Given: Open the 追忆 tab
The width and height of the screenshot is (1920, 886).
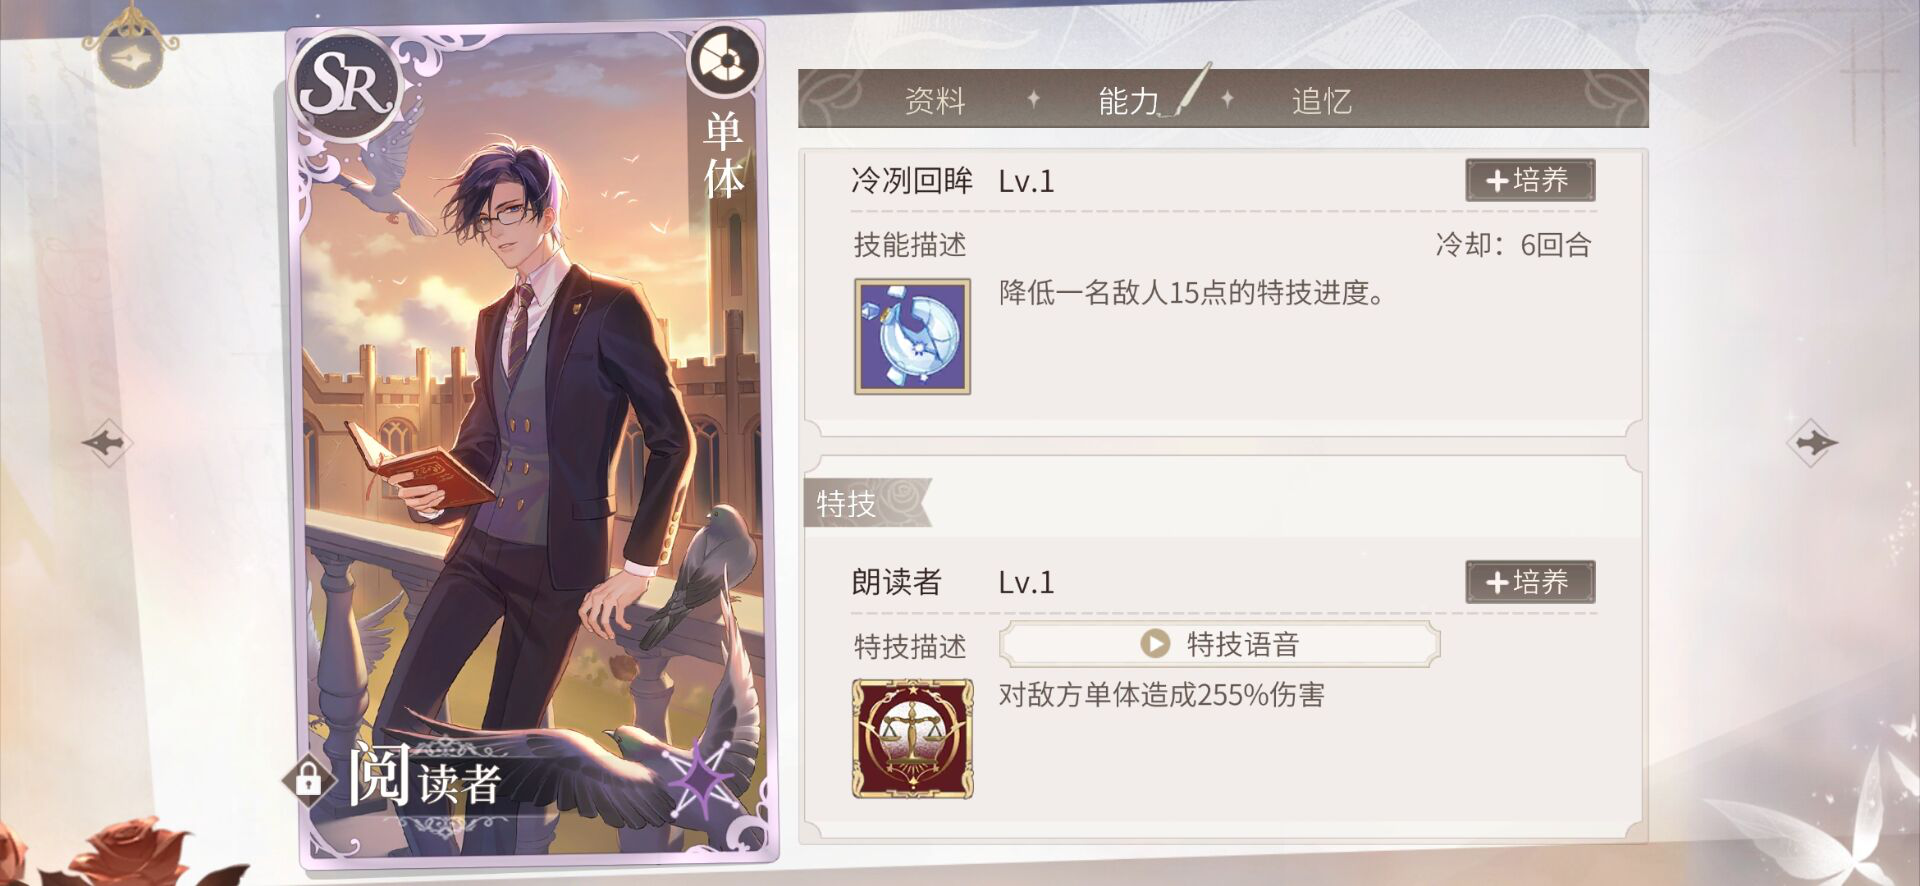Looking at the screenshot, I should pyautogui.click(x=1322, y=100).
